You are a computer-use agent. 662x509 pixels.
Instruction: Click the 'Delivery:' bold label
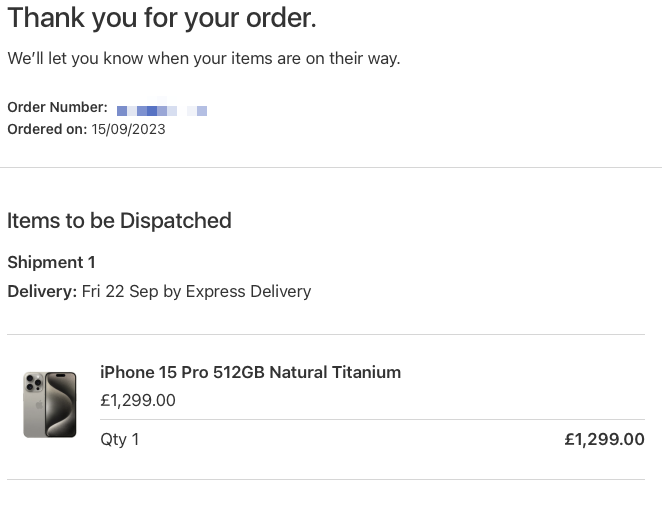pyautogui.click(x=42, y=291)
